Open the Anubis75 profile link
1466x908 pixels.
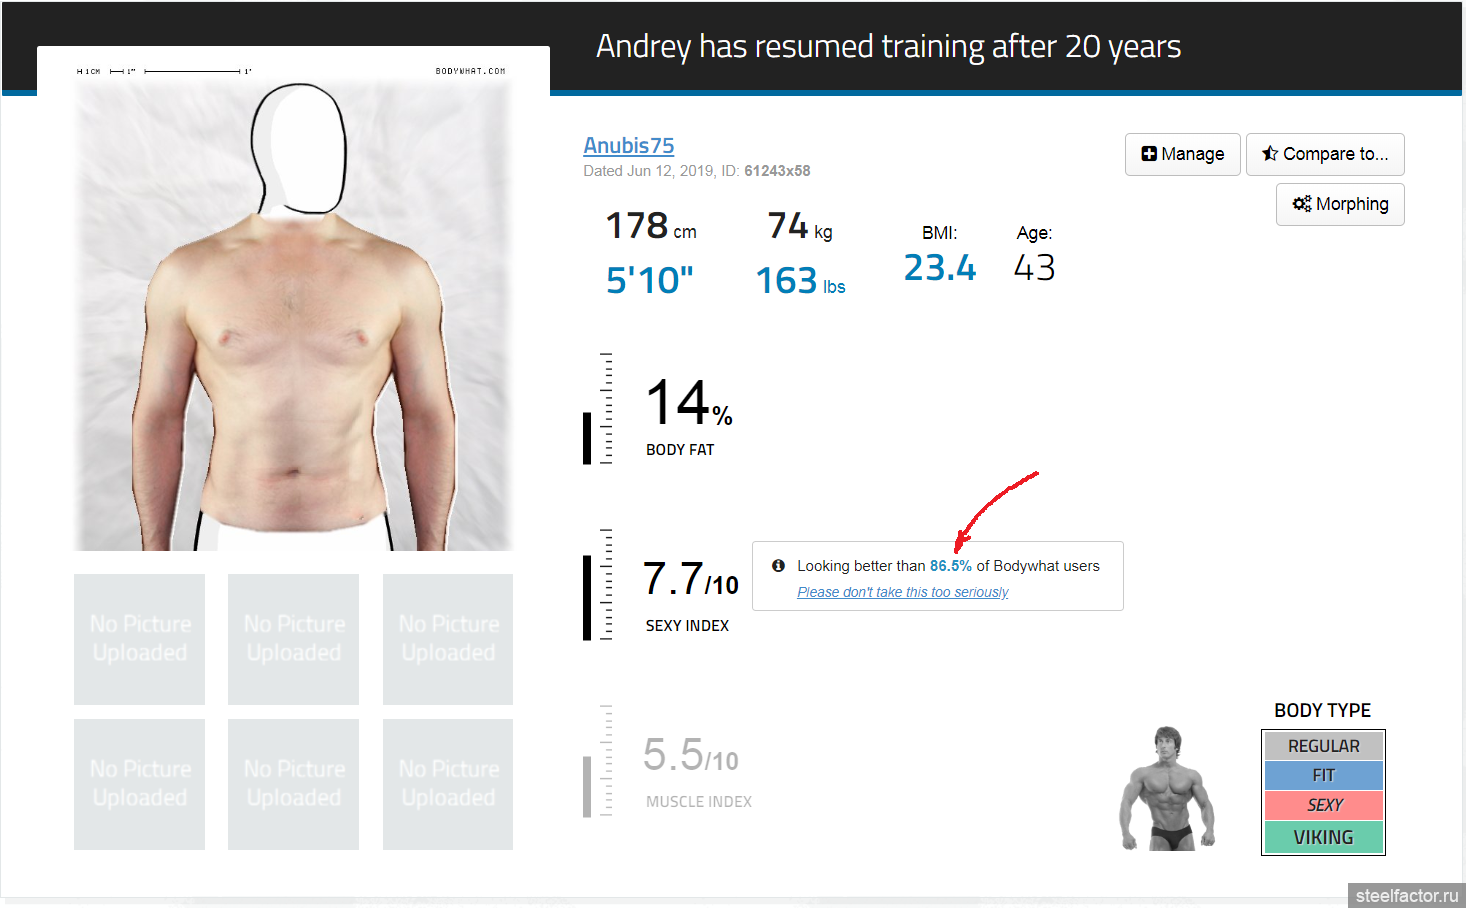click(628, 146)
